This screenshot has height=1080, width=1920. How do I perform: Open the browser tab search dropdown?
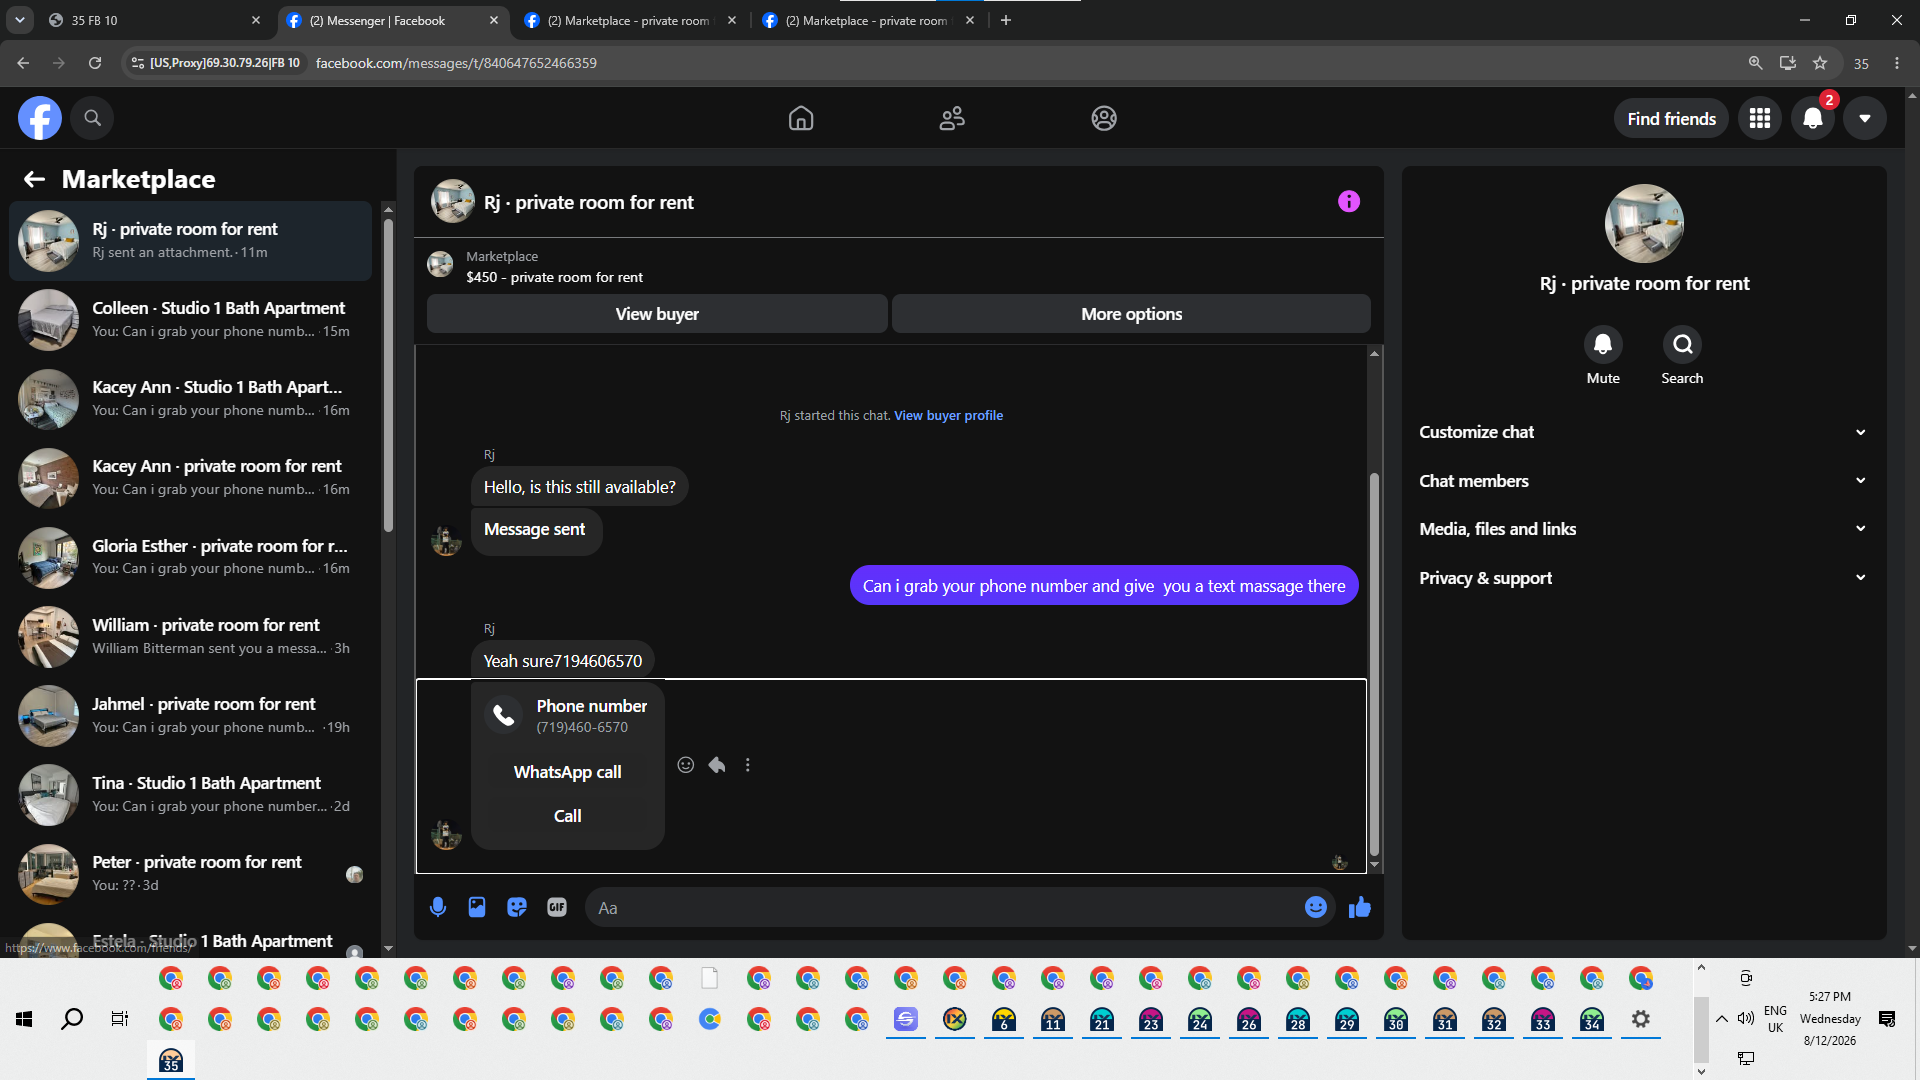pos(20,20)
